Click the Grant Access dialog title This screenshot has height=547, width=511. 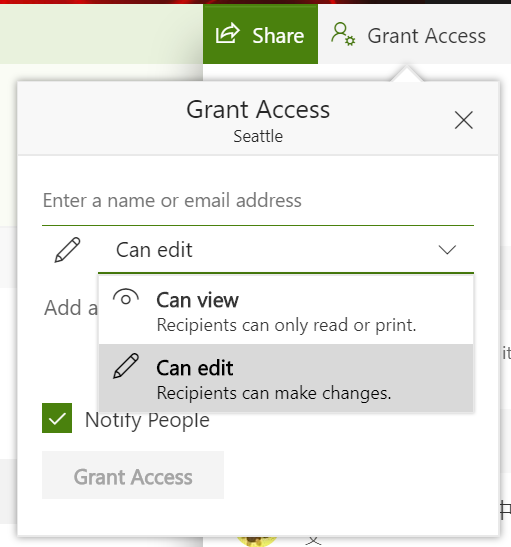[258, 109]
